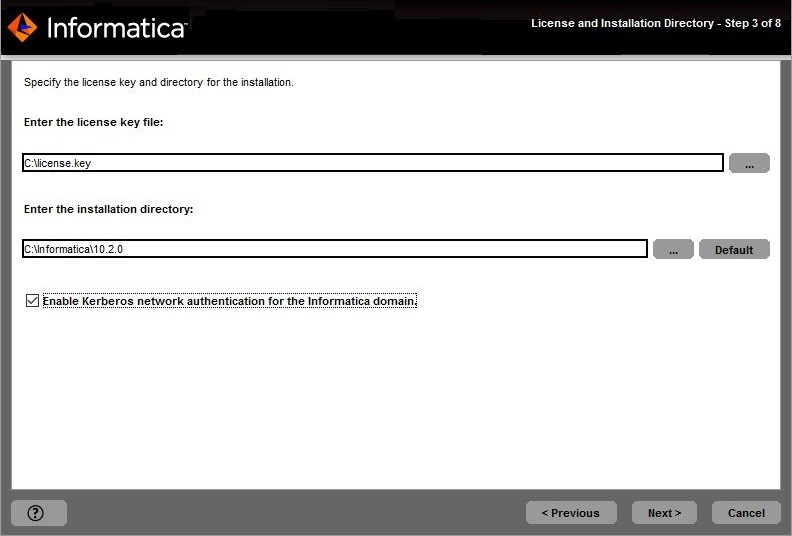
Task: Toggle Enable Kerberos network authentication checkbox
Action: pos(32,301)
